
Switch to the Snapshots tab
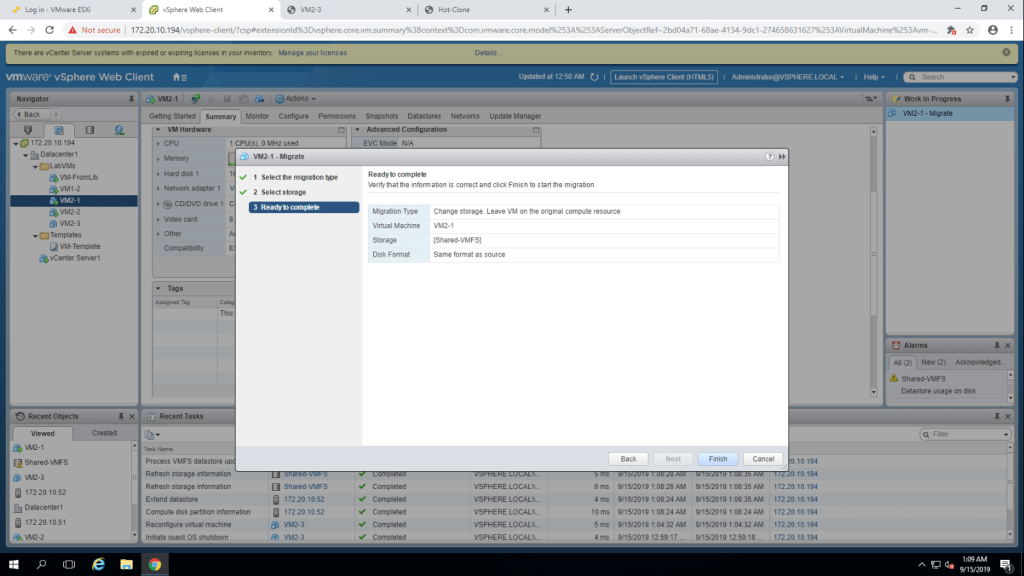tap(381, 116)
